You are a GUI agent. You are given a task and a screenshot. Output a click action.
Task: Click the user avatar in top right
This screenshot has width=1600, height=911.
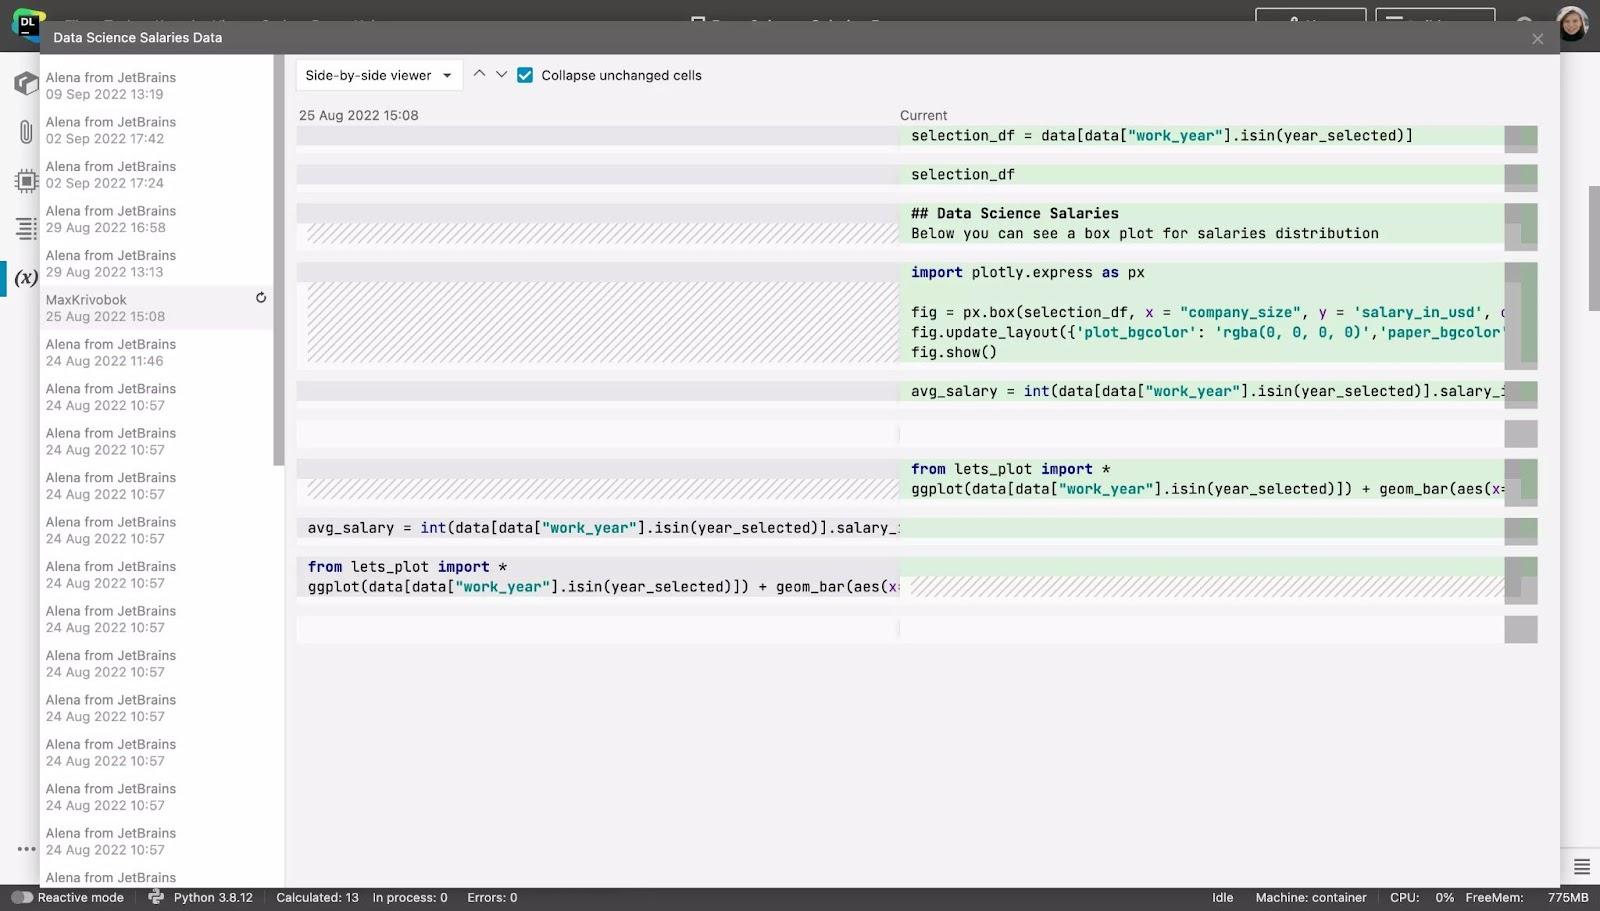coord(1571,24)
